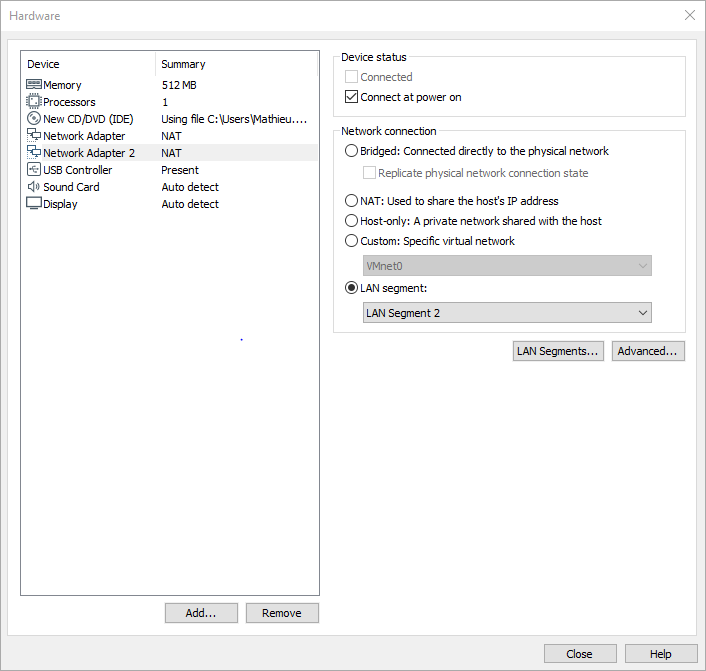Choose the NAT network connection option
This screenshot has width=706, height=671.
351,201
